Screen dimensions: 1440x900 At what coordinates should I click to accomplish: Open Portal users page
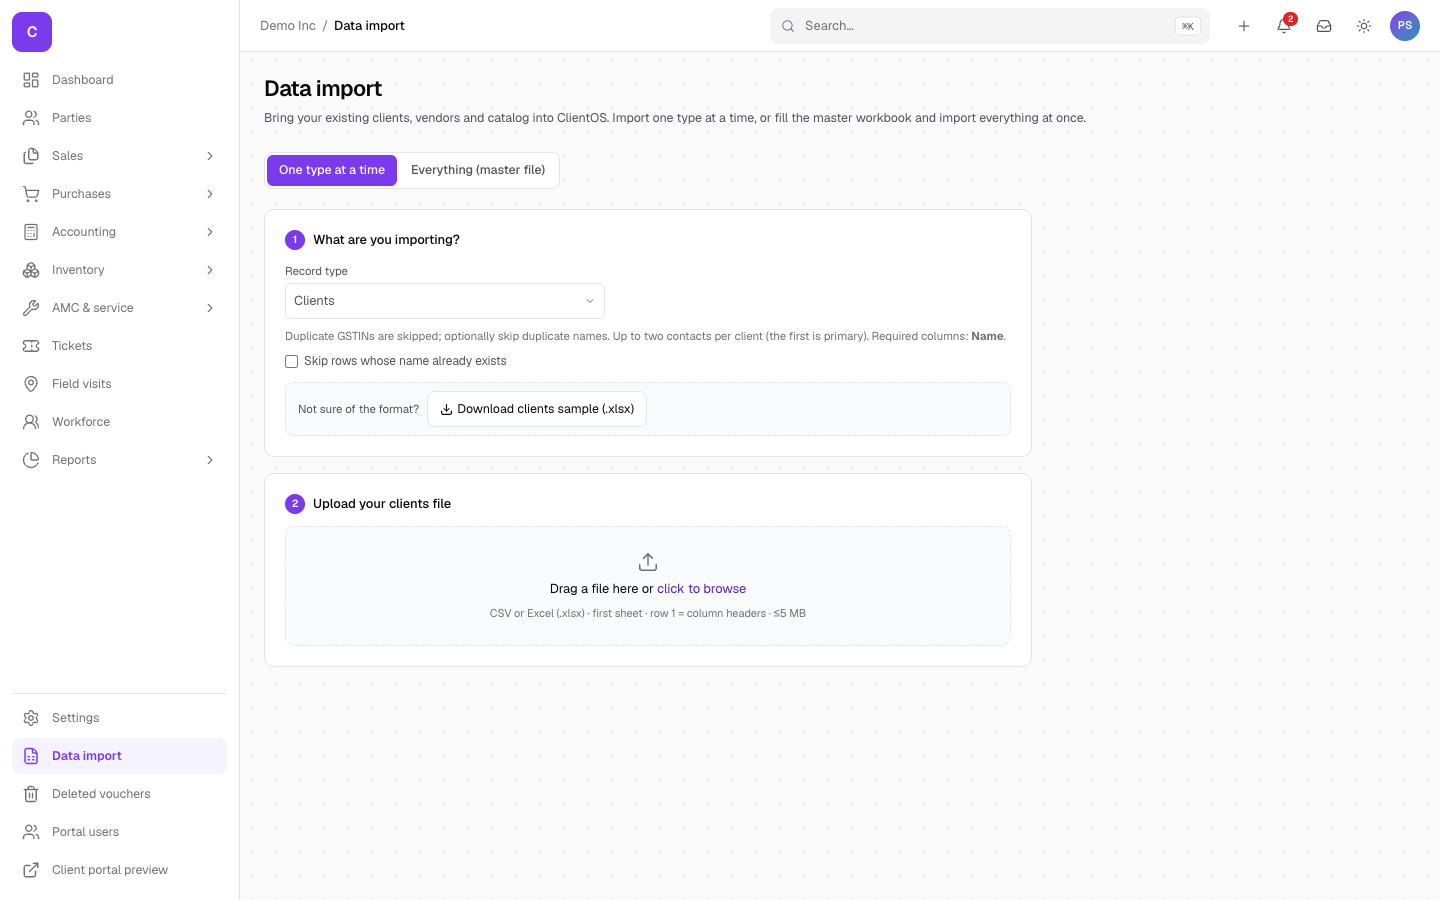click(x=119, y=832)
